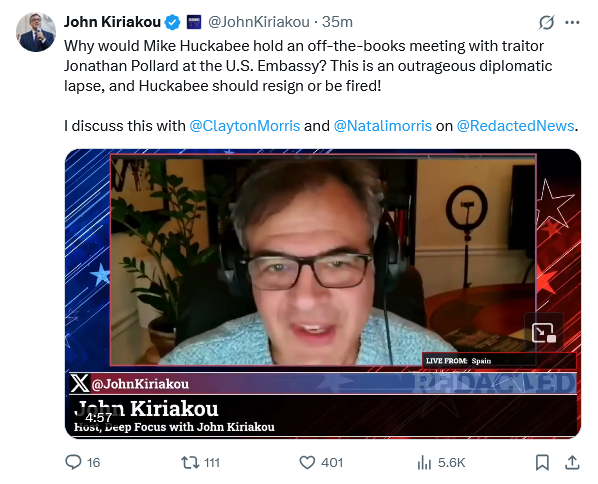This screenshot has height=484, width=598.
Task: Click the @Natalimorris mention
Action: tap(383, 126)
